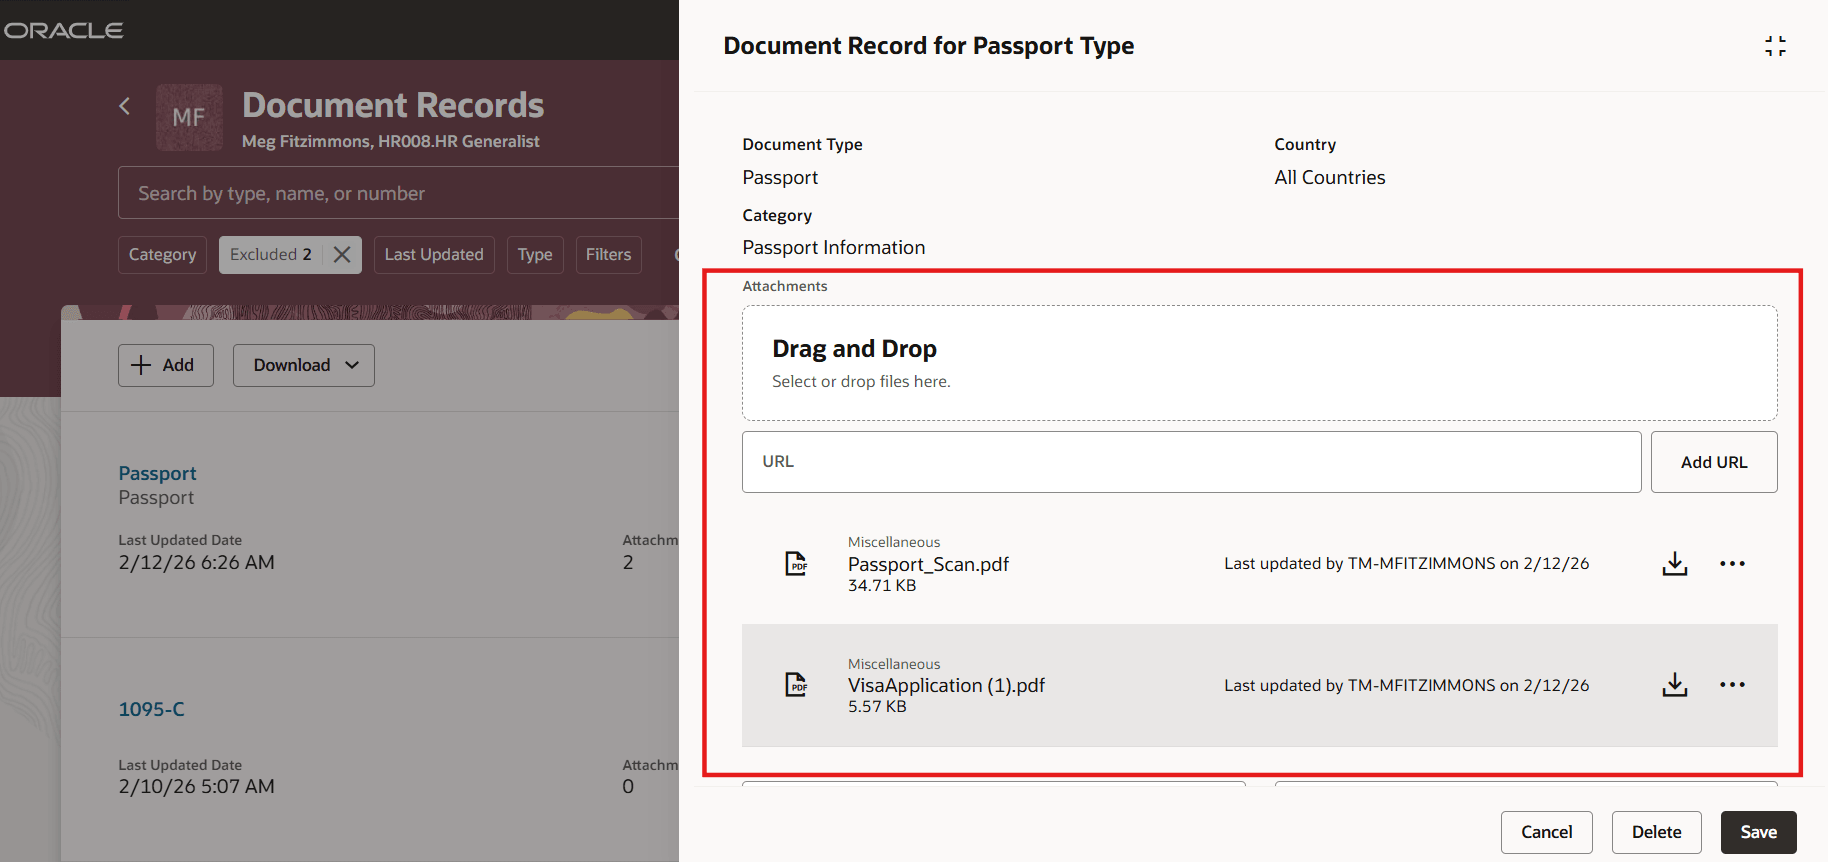Image resolution: width=1828 pixels, height=862 pixels.
Task: Open the Passport document record link
Action: (x=157, y=473)
